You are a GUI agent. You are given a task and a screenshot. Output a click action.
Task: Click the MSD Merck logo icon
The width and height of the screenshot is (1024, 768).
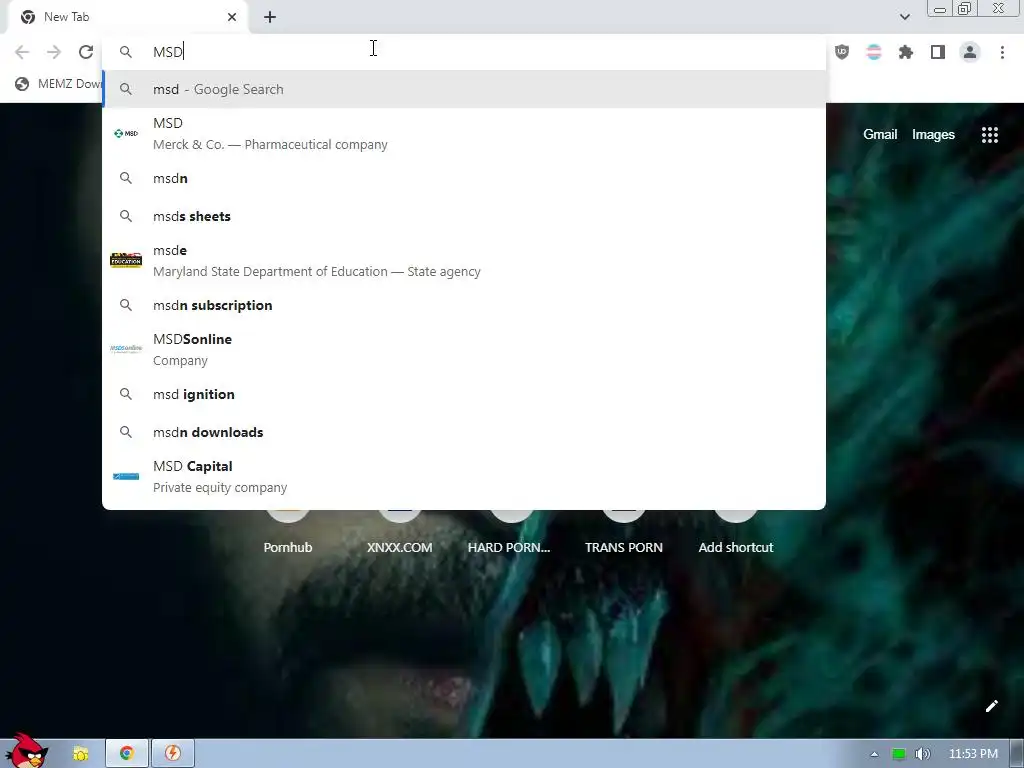[126, 133]
